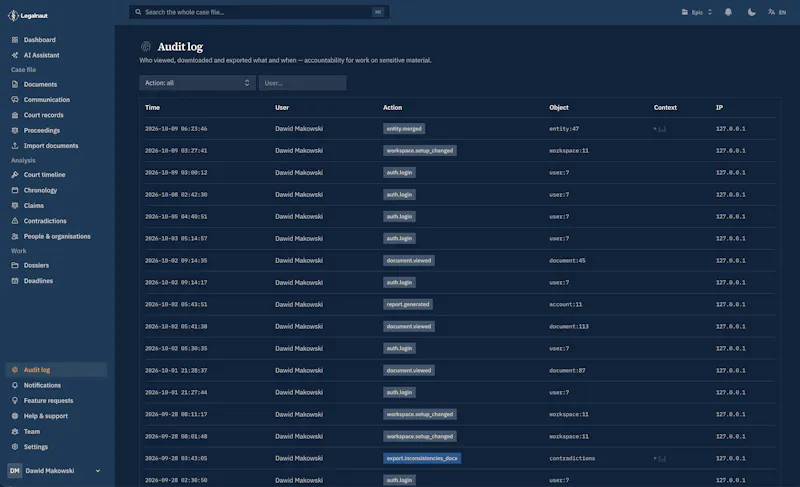Image resolution: width=800 pixels, height=487 pixels.
Task: Open the Contradictions section
Action: click(45, 221)
